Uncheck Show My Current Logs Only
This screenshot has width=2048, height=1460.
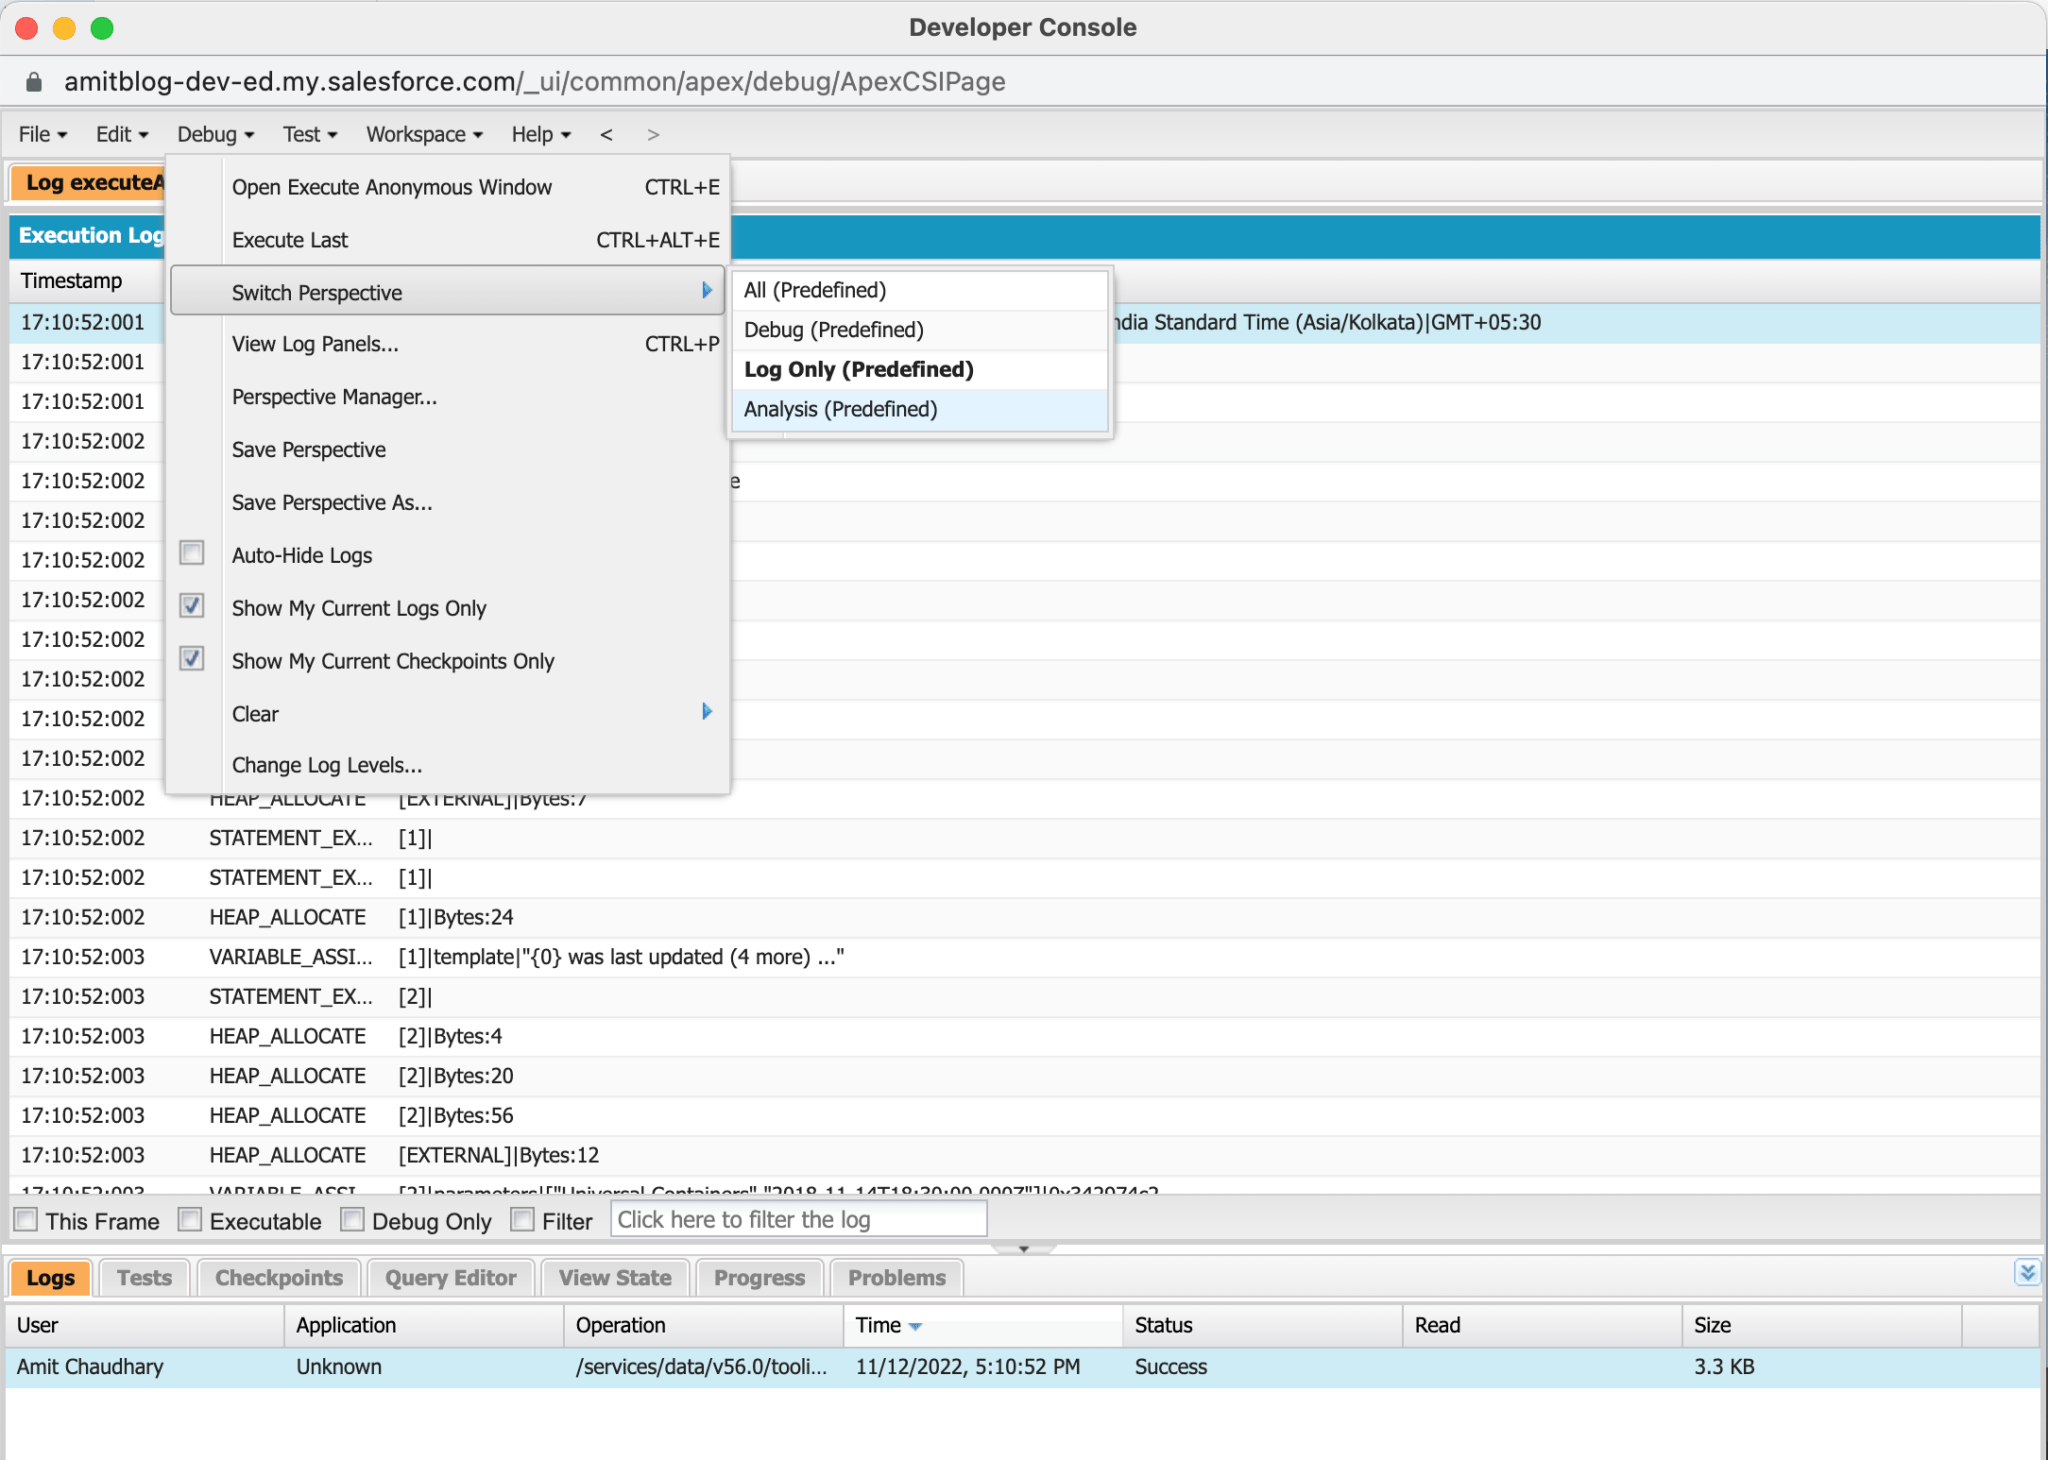click(192, 606)
